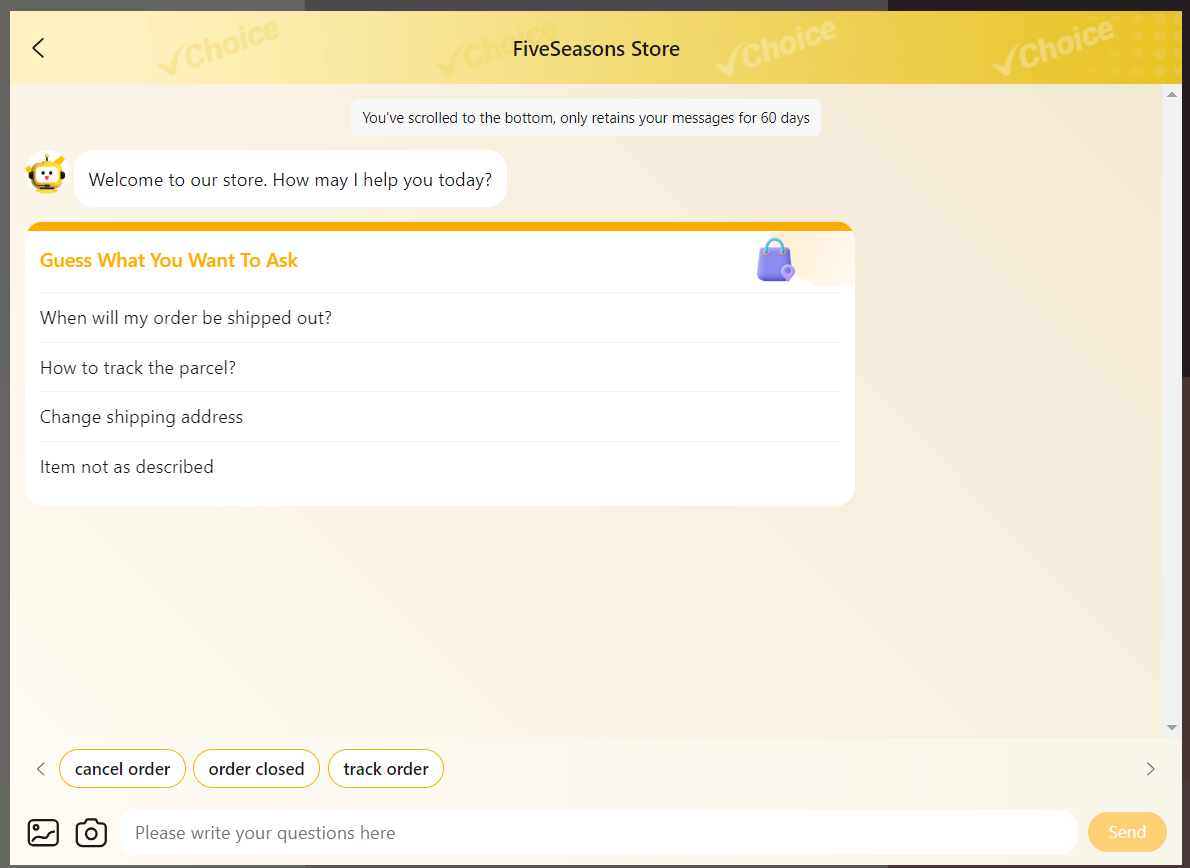Go back using the header arrow

pos(39,49)
